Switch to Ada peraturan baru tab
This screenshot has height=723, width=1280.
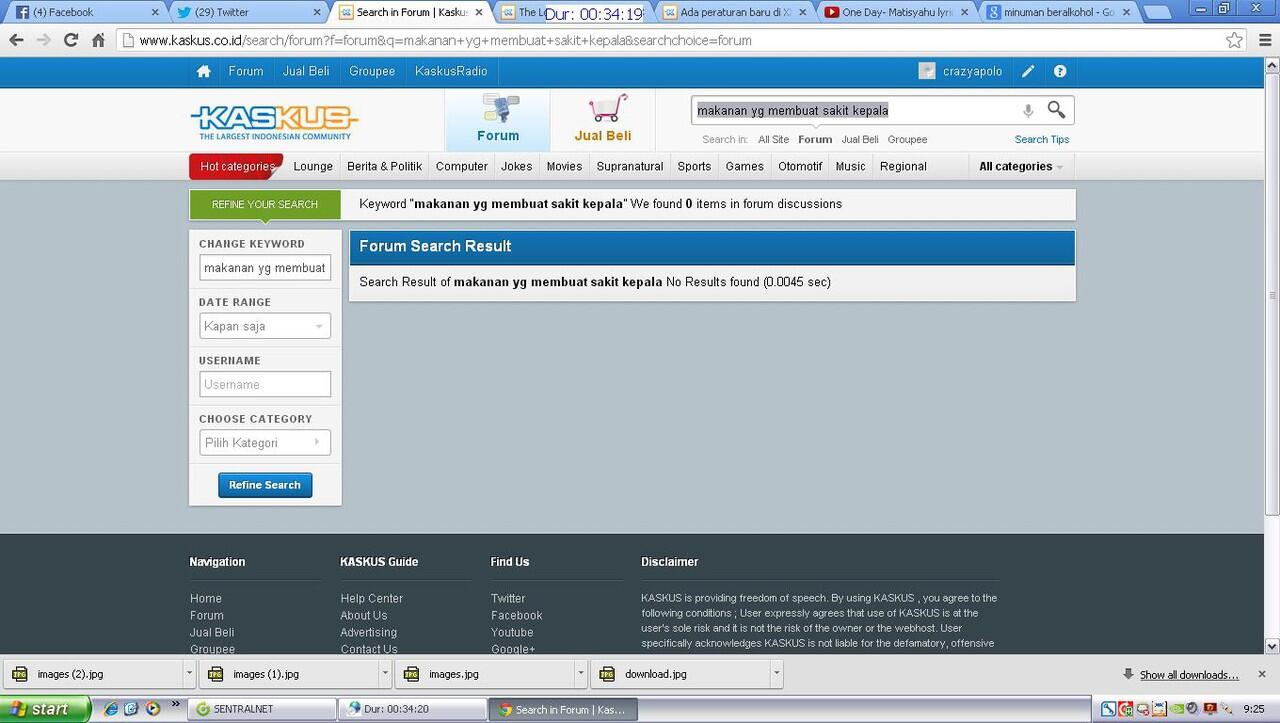pos(735,12)
